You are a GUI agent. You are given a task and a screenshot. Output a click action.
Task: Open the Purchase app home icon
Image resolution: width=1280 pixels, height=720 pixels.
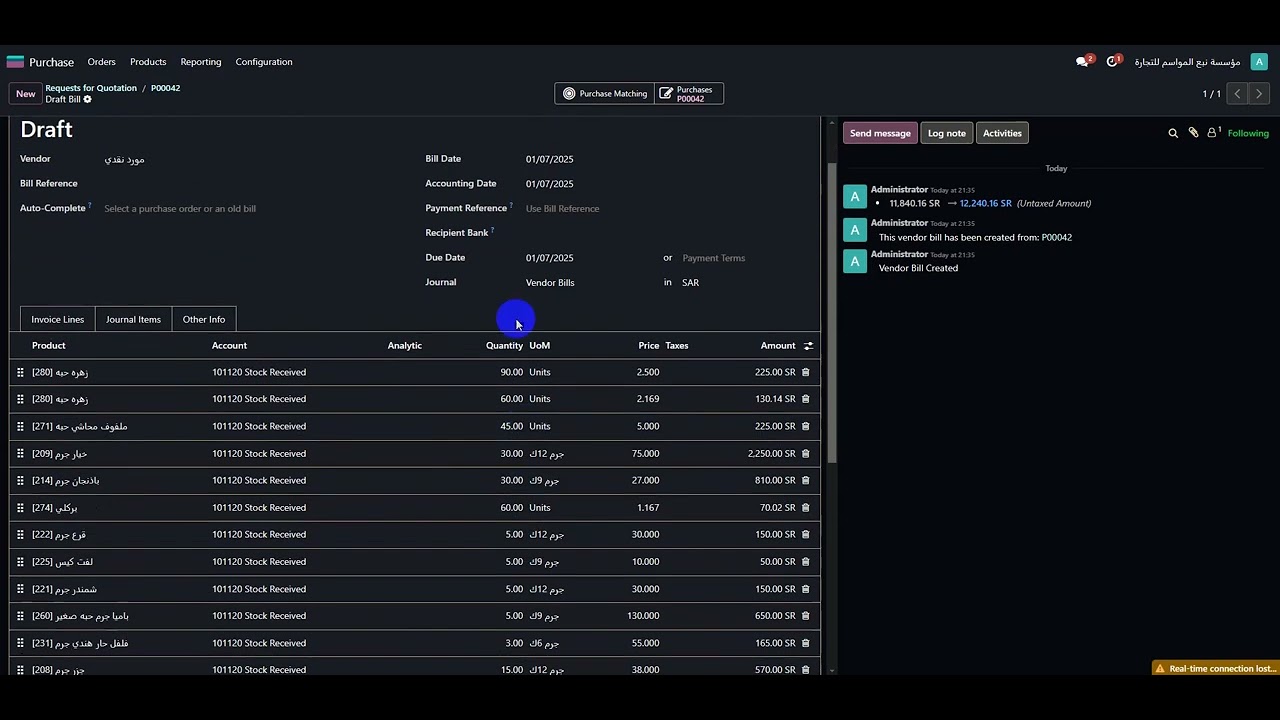pos(15,62)
